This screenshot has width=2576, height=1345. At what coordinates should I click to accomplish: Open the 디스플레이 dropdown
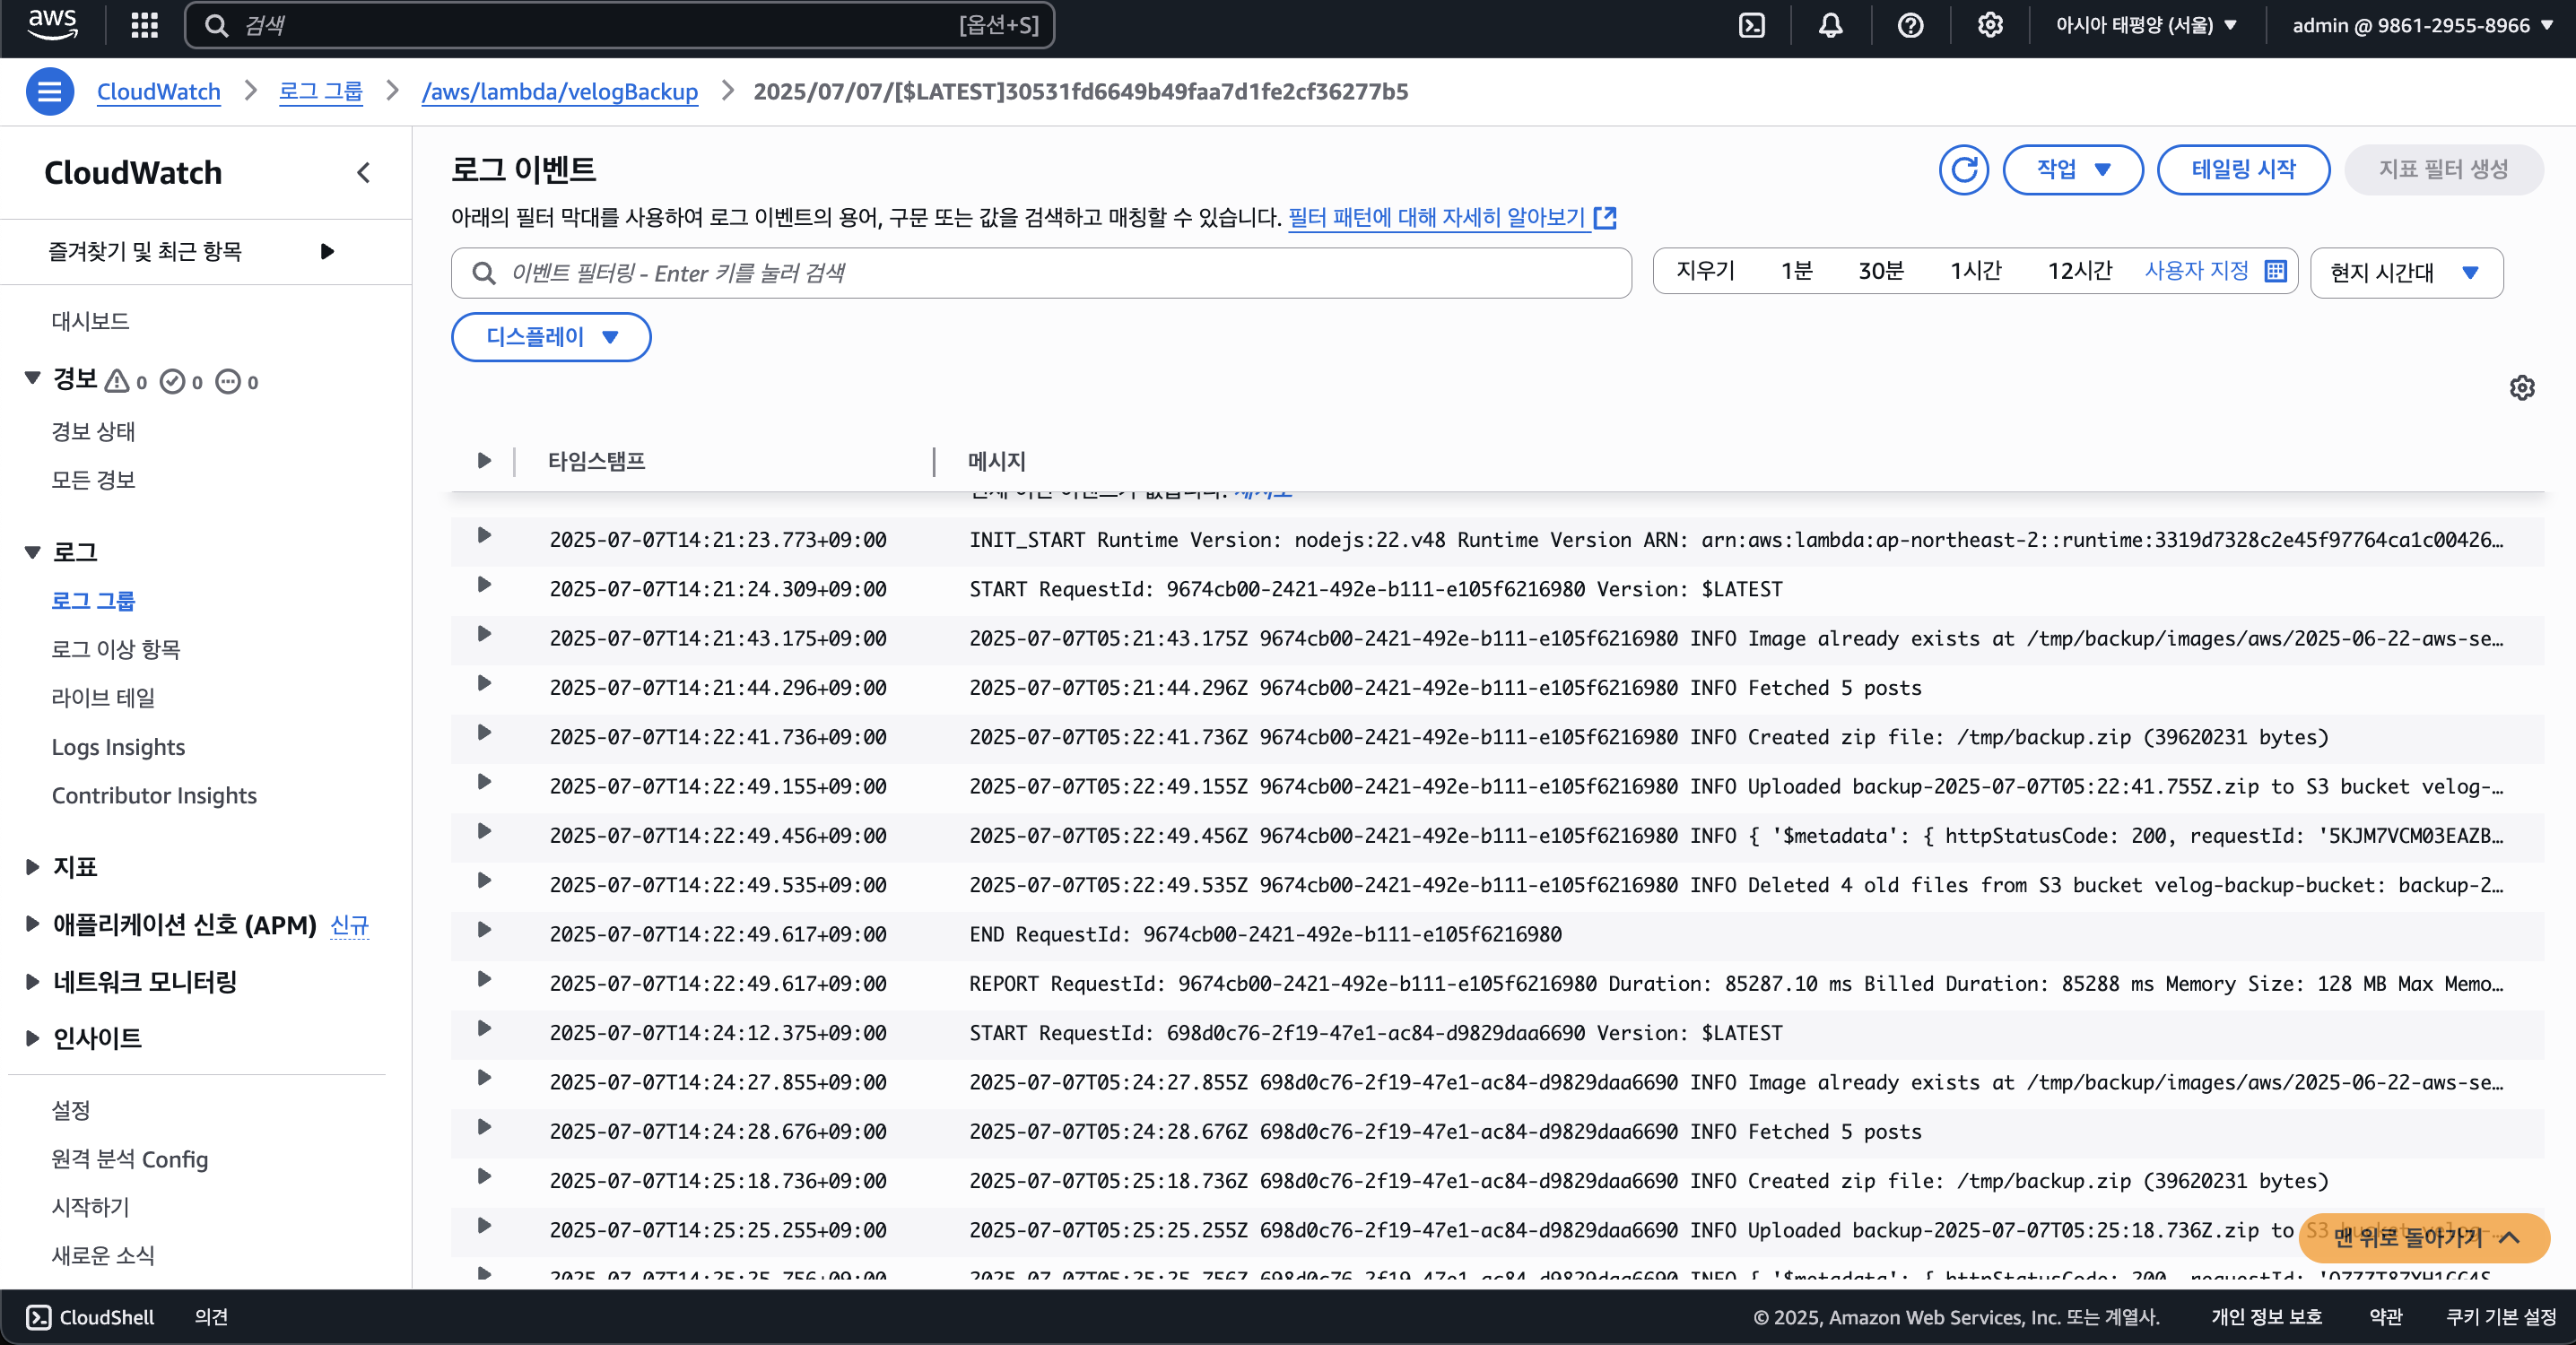click(551, 337)
